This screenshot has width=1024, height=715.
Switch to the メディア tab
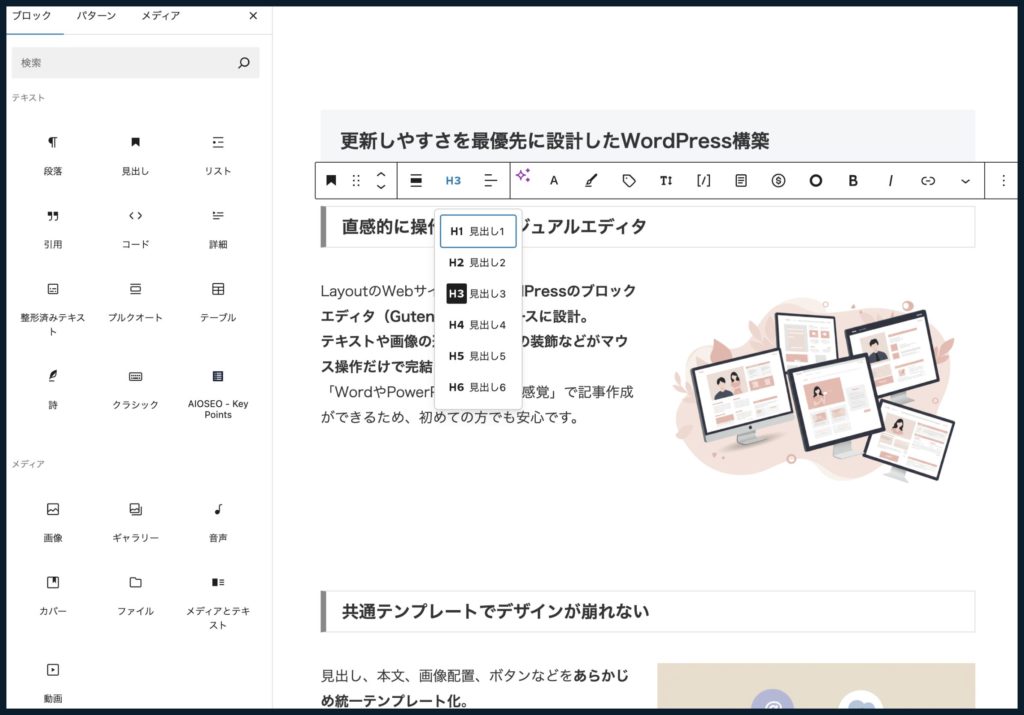click(161, 16)
